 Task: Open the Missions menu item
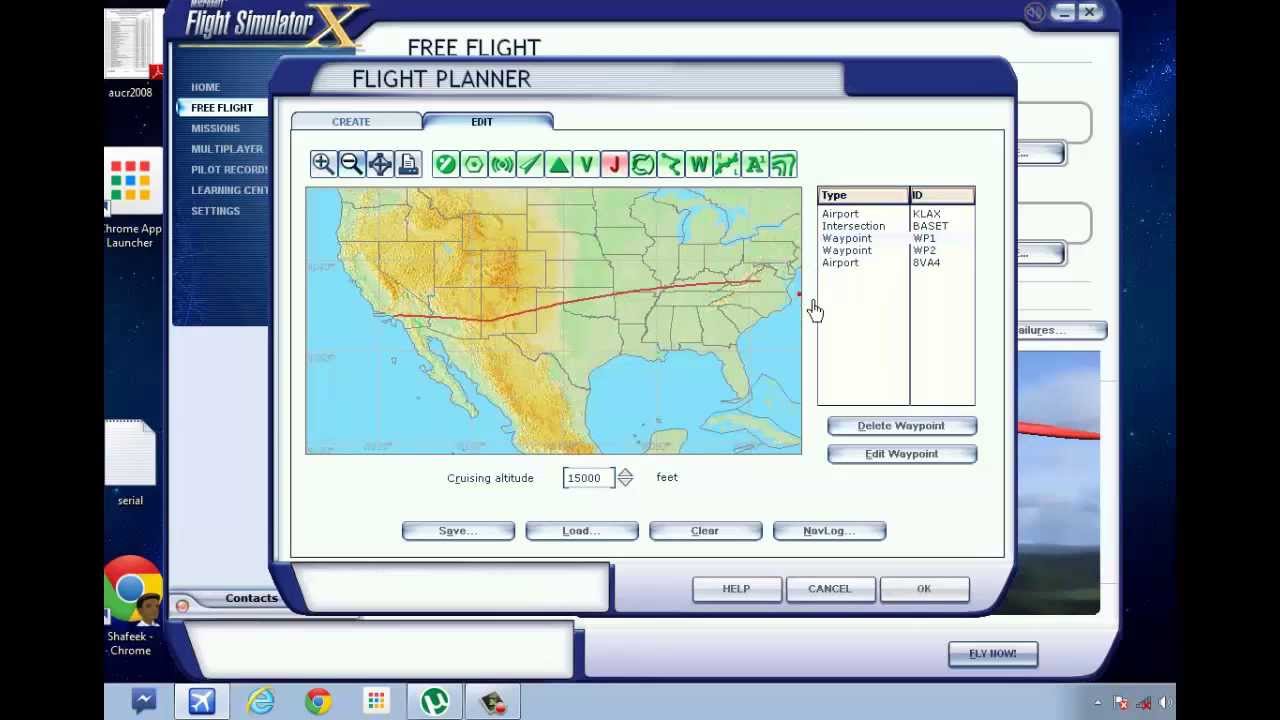pyautogui.click(x=215, y=128)
